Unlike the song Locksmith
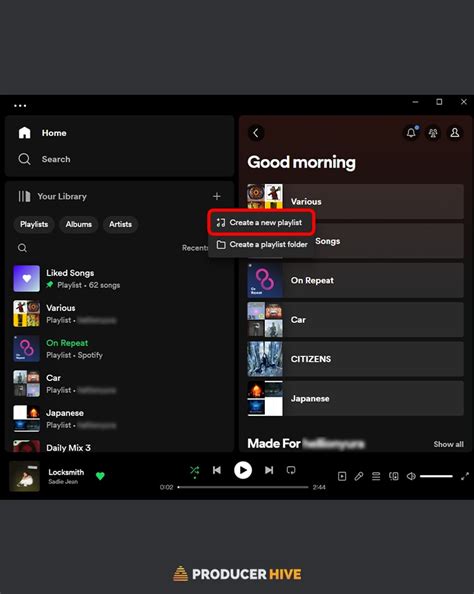The image size is (474, 594). pyautogui.click(x=100, y=476)
